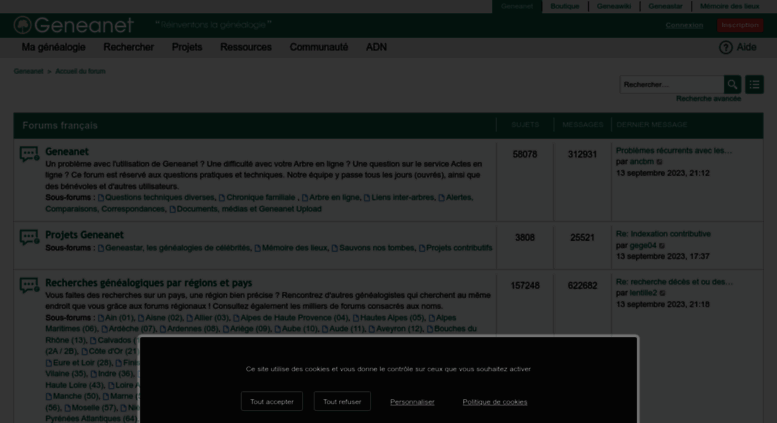The width and height of the screenshot is (777, 423).
Task: Switch to the Boutique top tab
Action: pyautogui.click(x=564, y=6)
